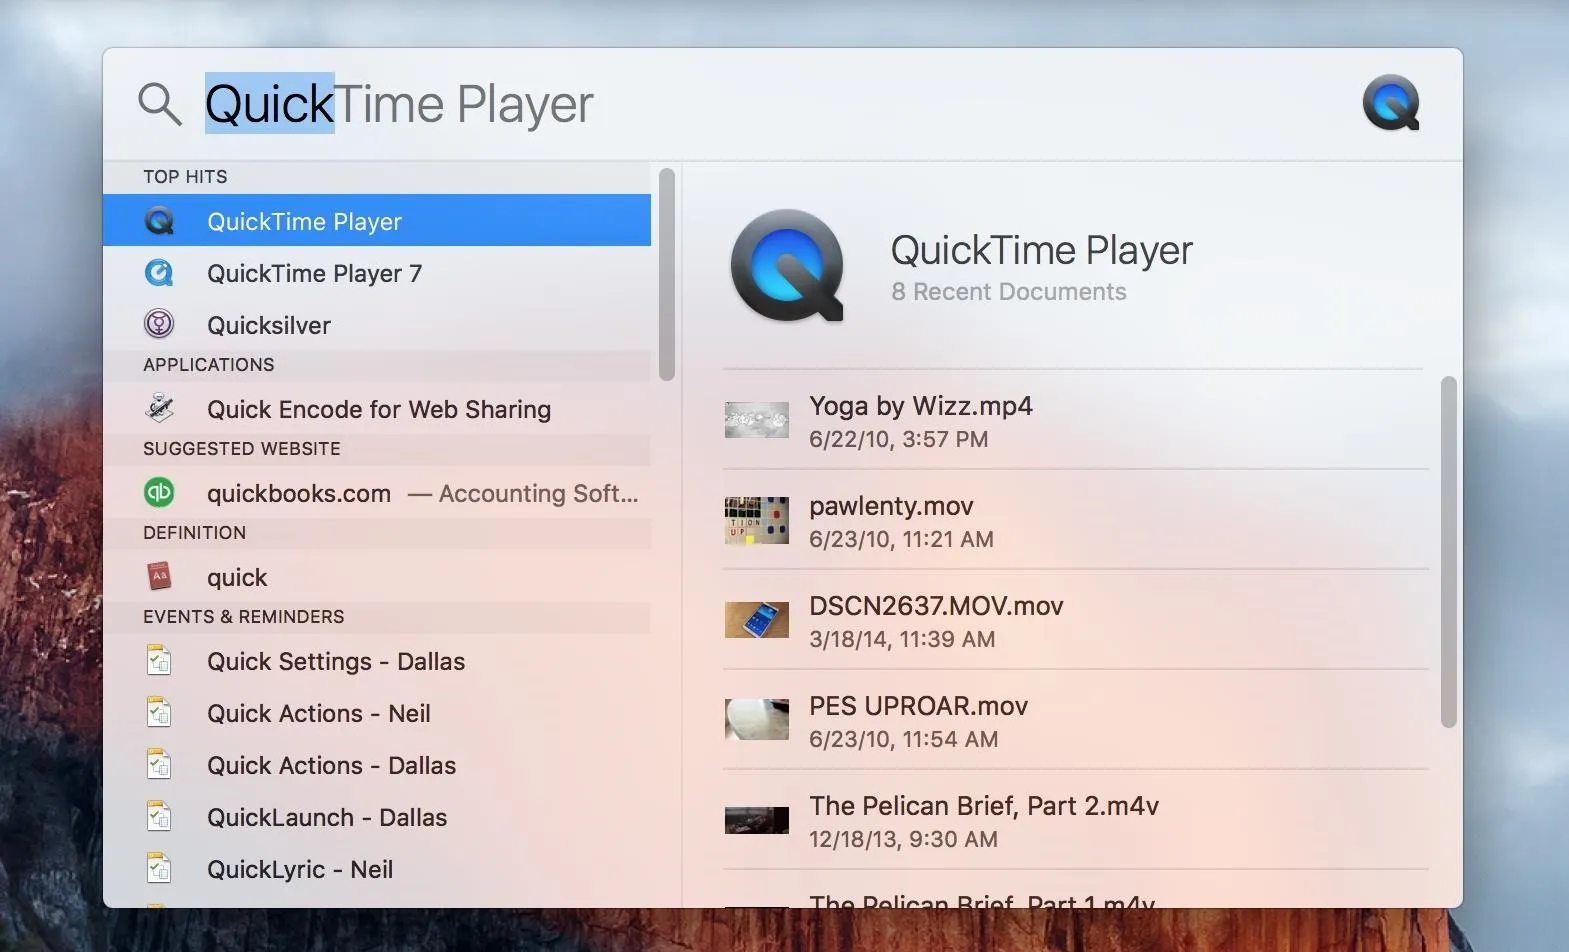Select the QuickTime Player top hit
Viewport: 1569px width, 952px height.
377,221
